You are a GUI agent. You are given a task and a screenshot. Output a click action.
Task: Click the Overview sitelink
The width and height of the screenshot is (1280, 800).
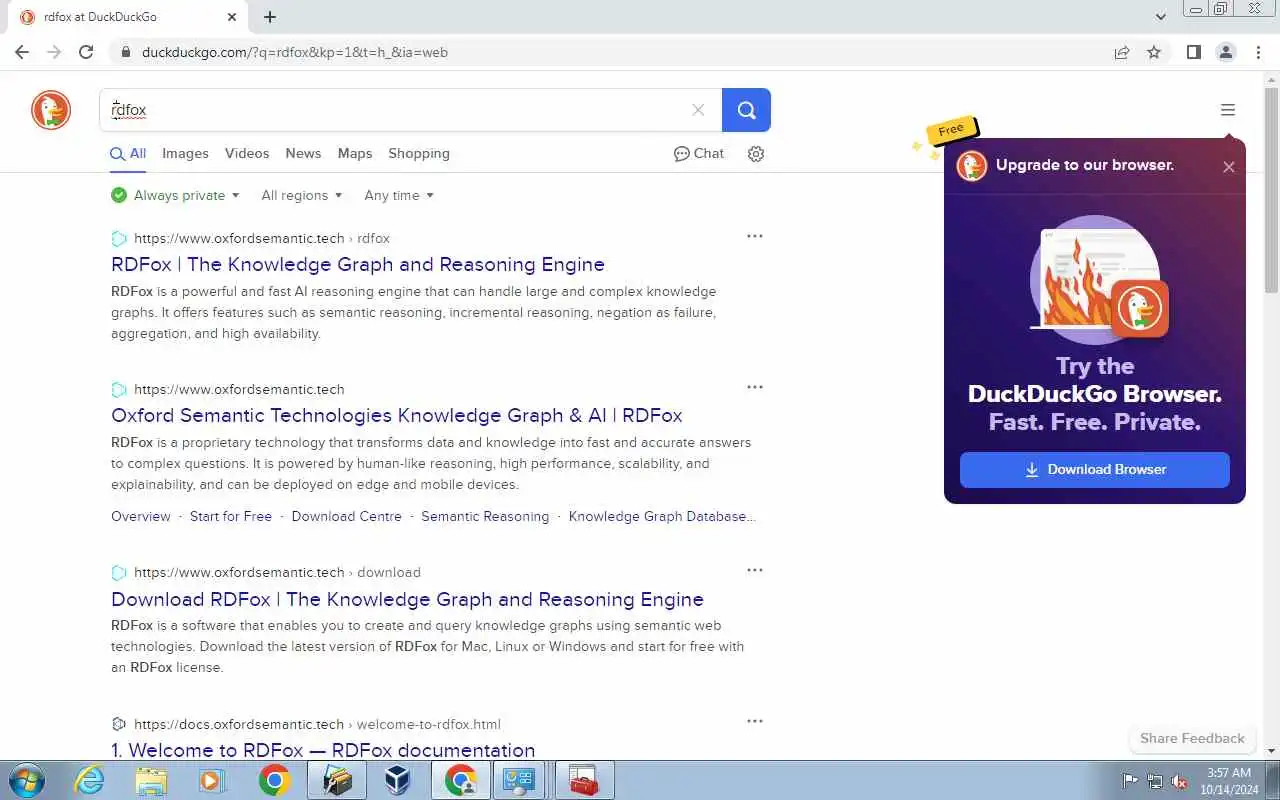141,516
